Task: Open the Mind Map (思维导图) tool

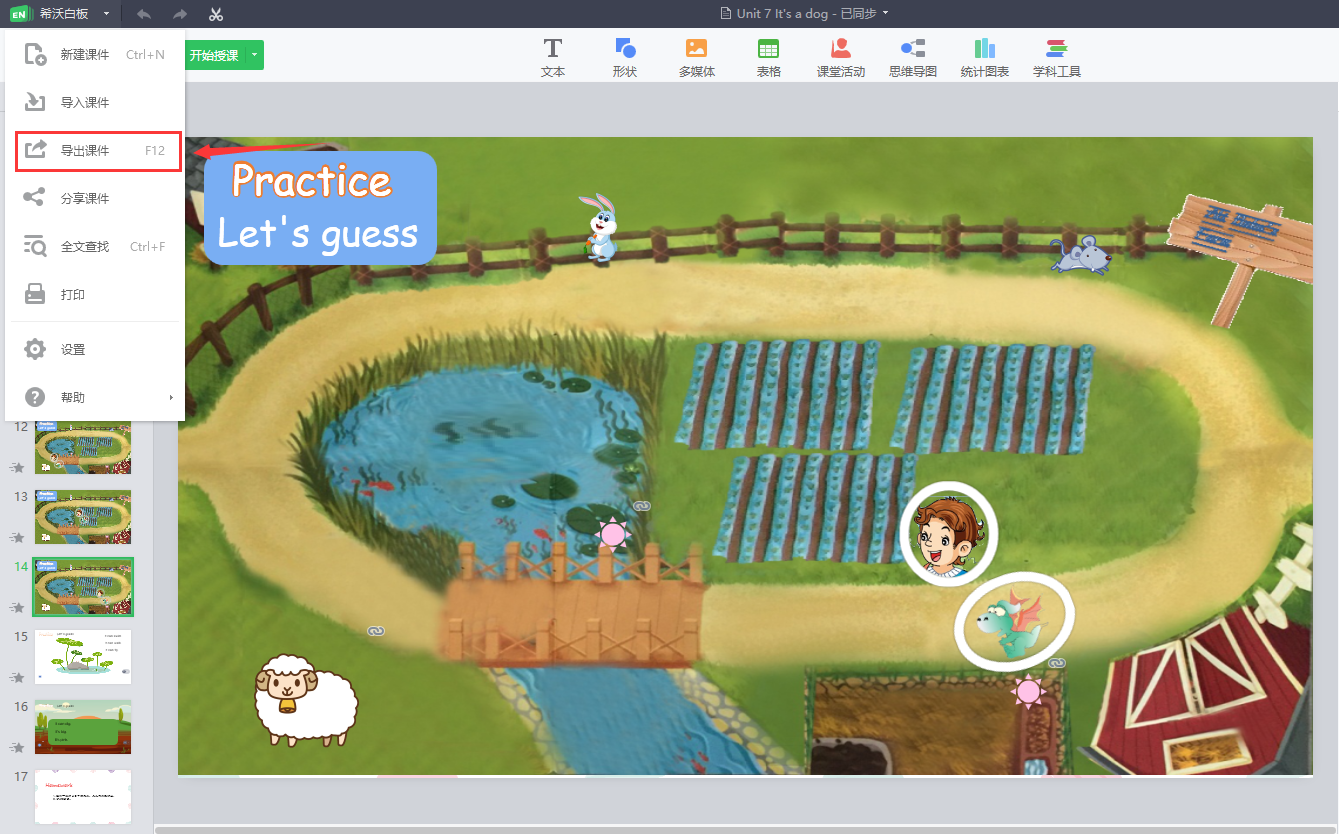Action: (912, 57)
